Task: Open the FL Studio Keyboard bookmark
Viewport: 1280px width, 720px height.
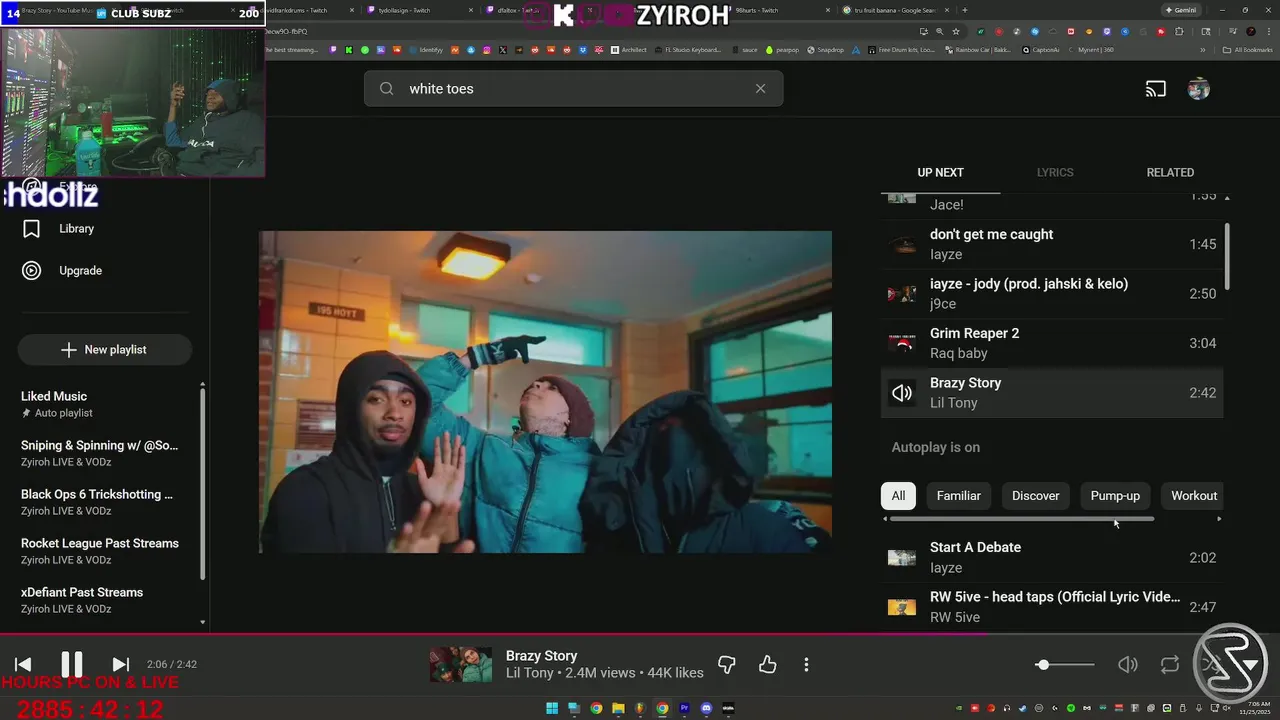Action: [687, 50]
